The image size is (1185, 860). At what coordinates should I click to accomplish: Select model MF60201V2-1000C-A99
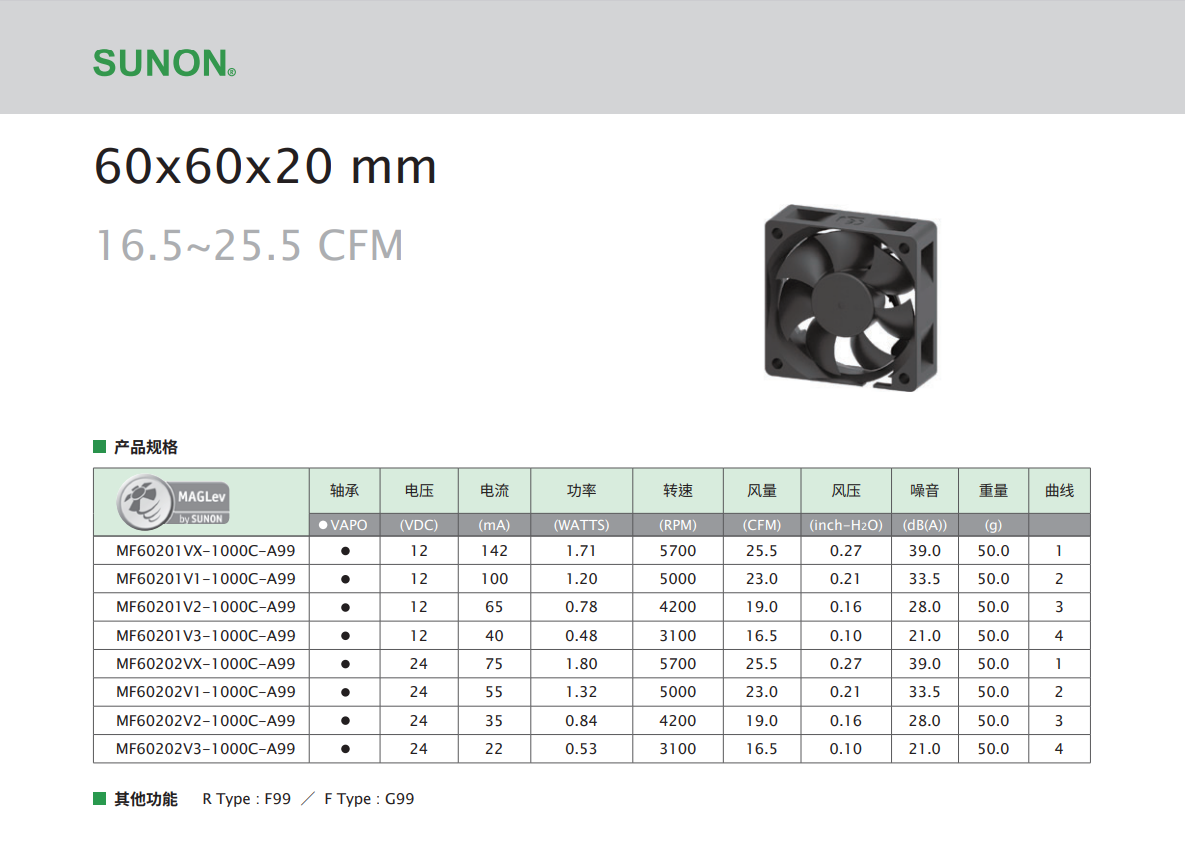coord(206,607)
